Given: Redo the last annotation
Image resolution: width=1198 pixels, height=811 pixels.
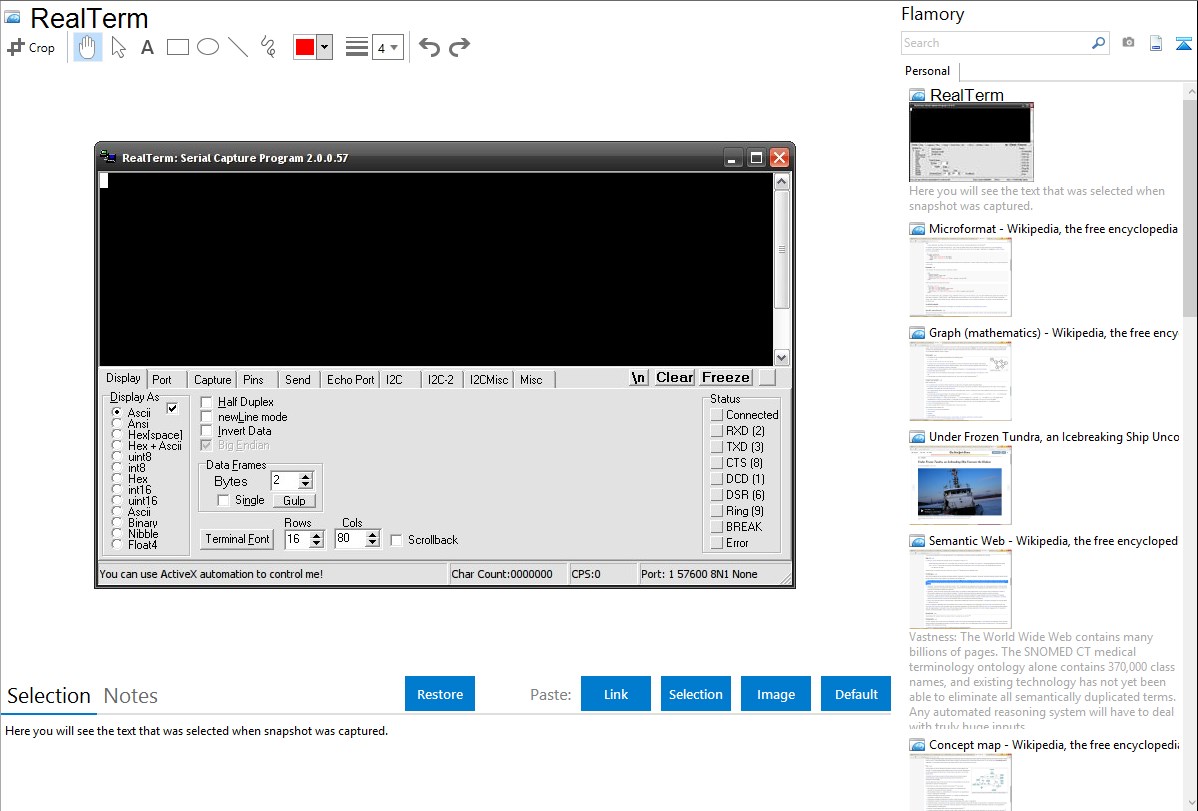Looking at the screenshot, I should coord(459,47).
